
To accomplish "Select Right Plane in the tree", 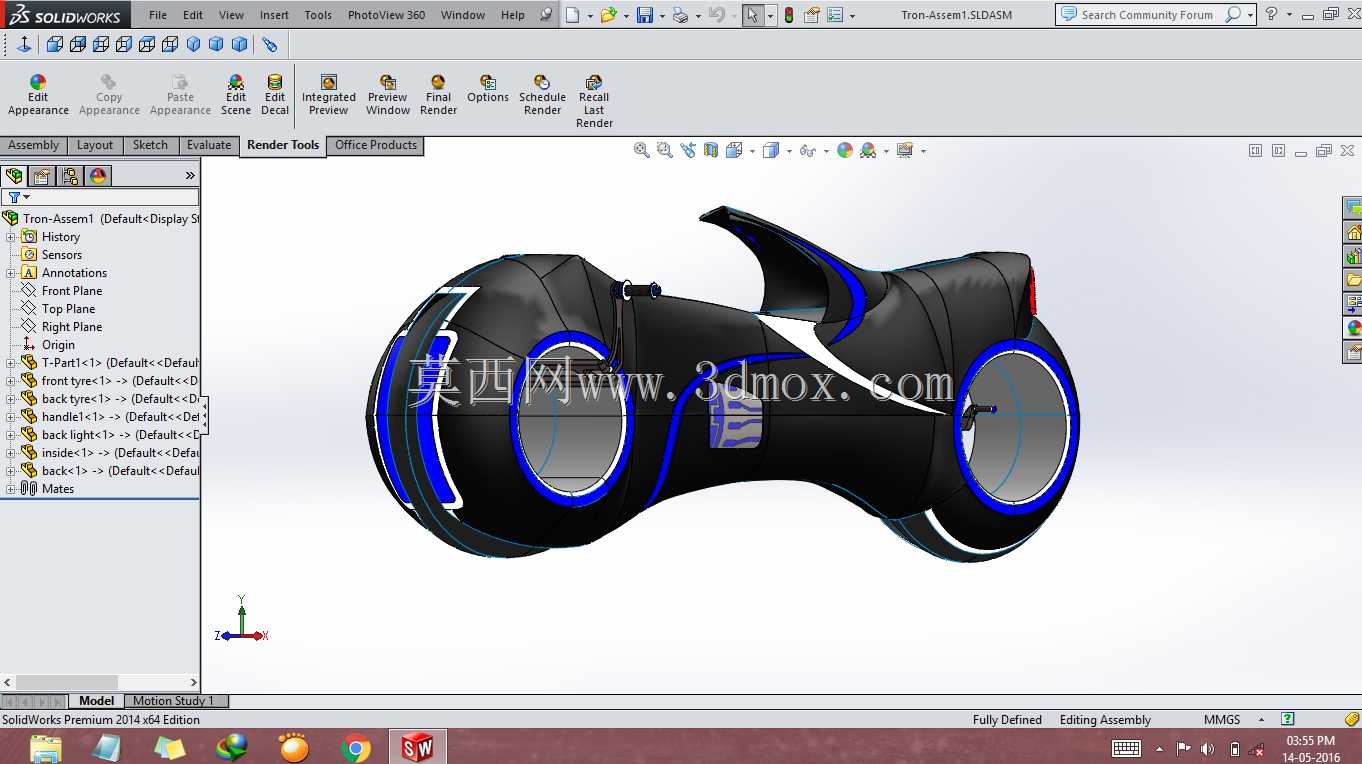I will [x=72, y=327].
